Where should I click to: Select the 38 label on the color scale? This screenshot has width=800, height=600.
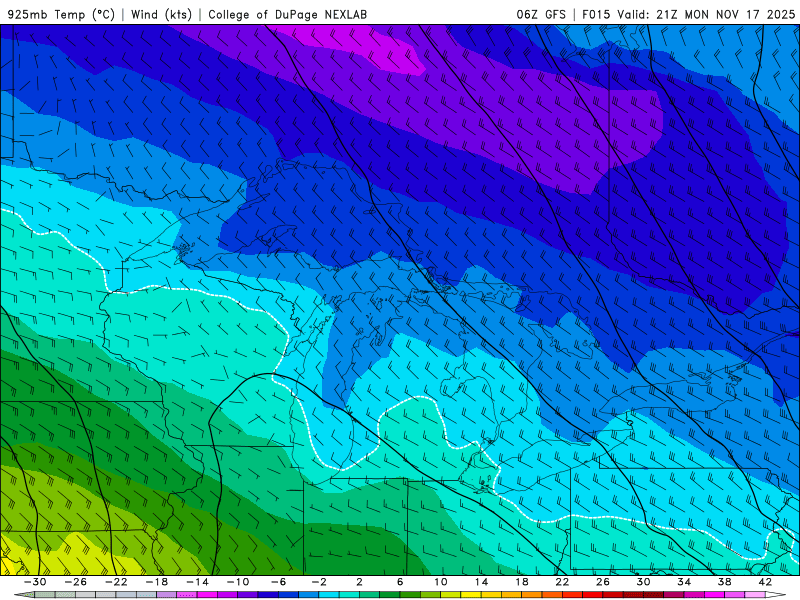click(724, 582)
